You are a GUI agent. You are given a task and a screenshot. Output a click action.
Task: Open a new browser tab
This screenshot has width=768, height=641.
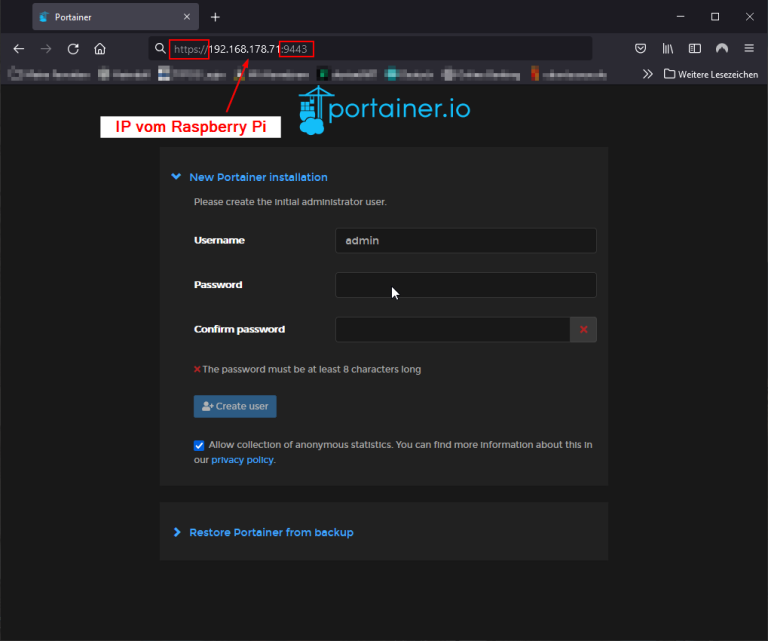215,18
